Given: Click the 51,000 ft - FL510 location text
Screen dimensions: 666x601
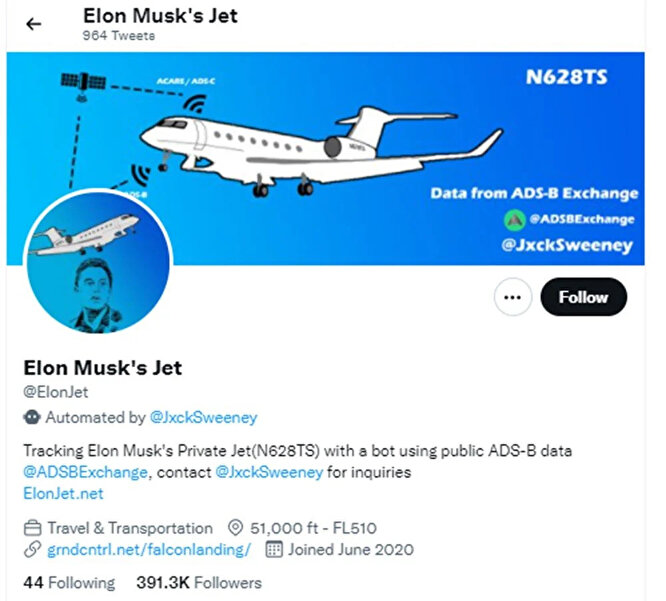Looking at the screenshot, I should coord(314,528).
